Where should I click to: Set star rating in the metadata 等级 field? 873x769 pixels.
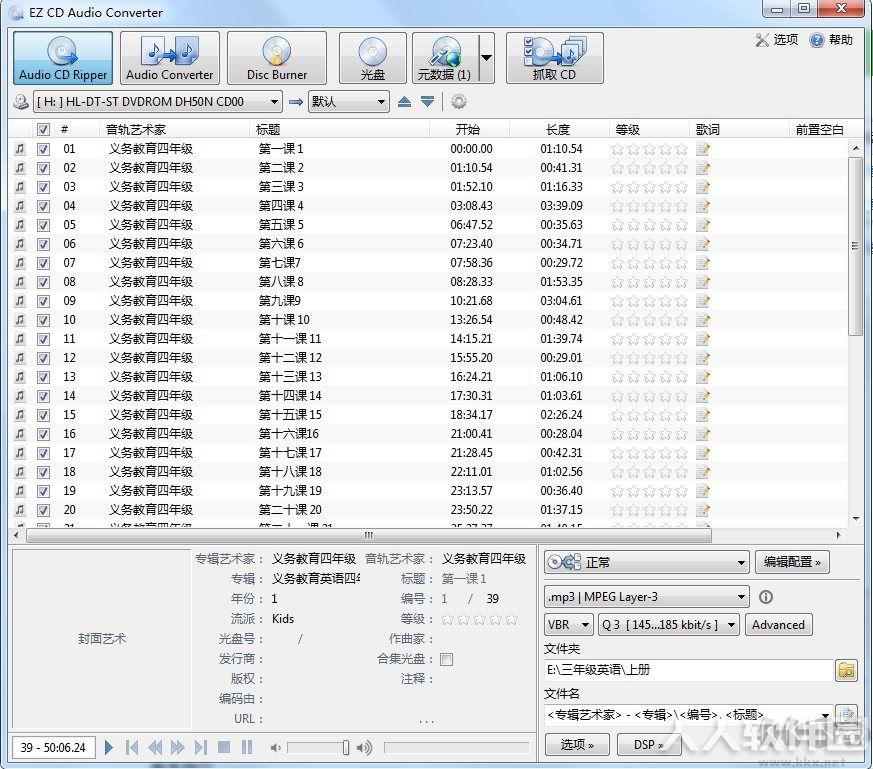(479, 619)
